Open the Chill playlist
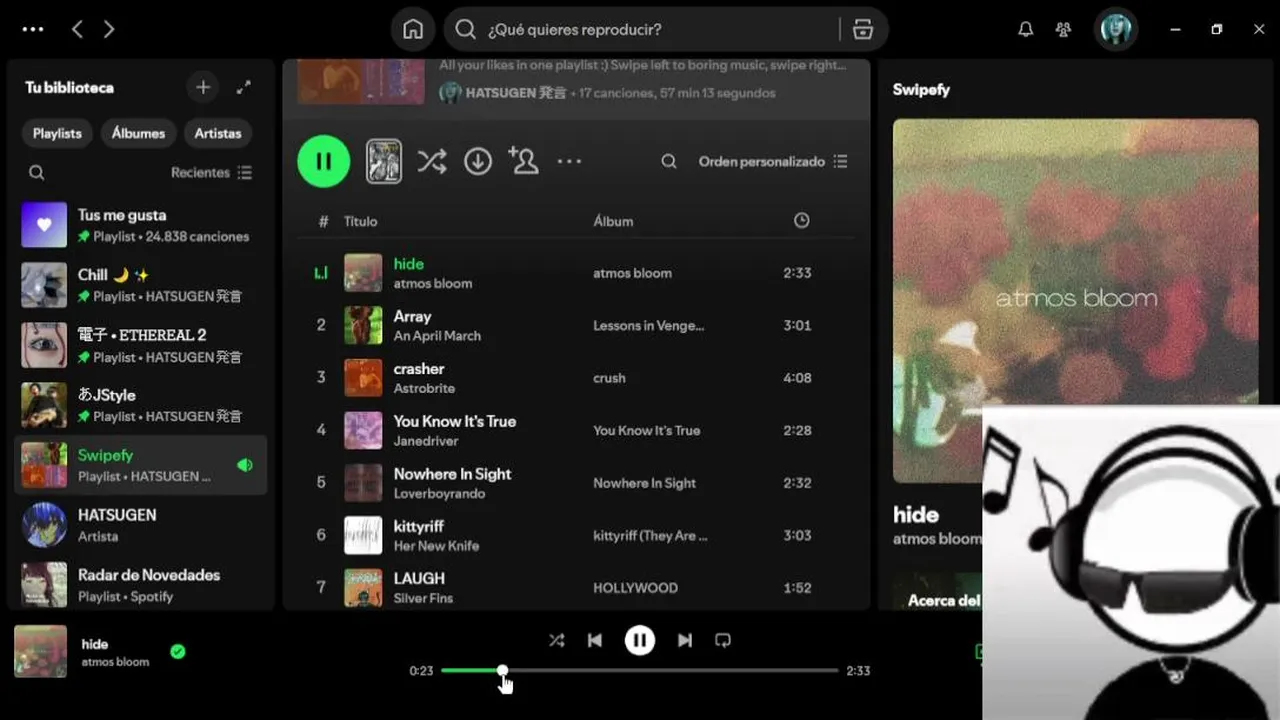 (140, 285)
